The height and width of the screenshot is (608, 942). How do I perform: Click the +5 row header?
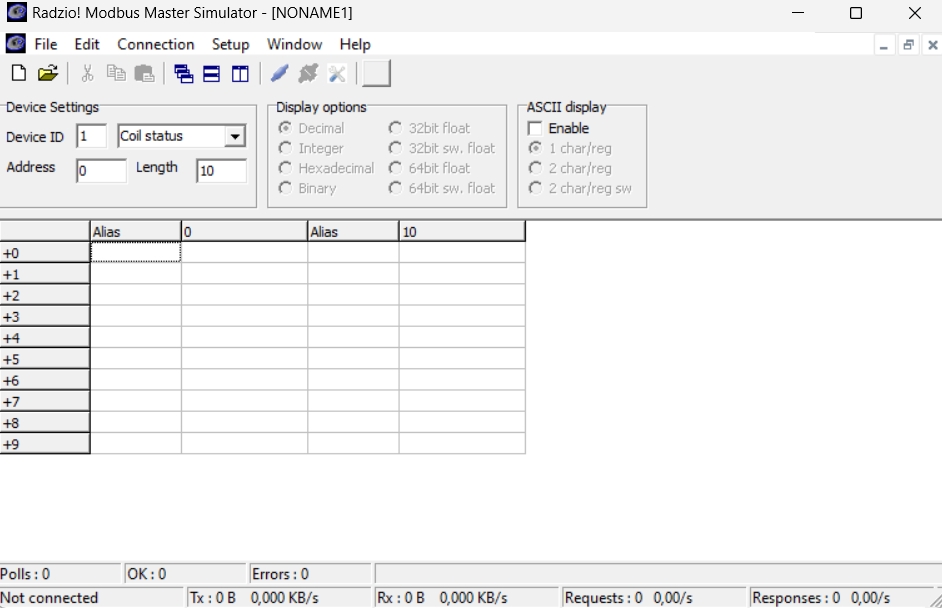45,359
